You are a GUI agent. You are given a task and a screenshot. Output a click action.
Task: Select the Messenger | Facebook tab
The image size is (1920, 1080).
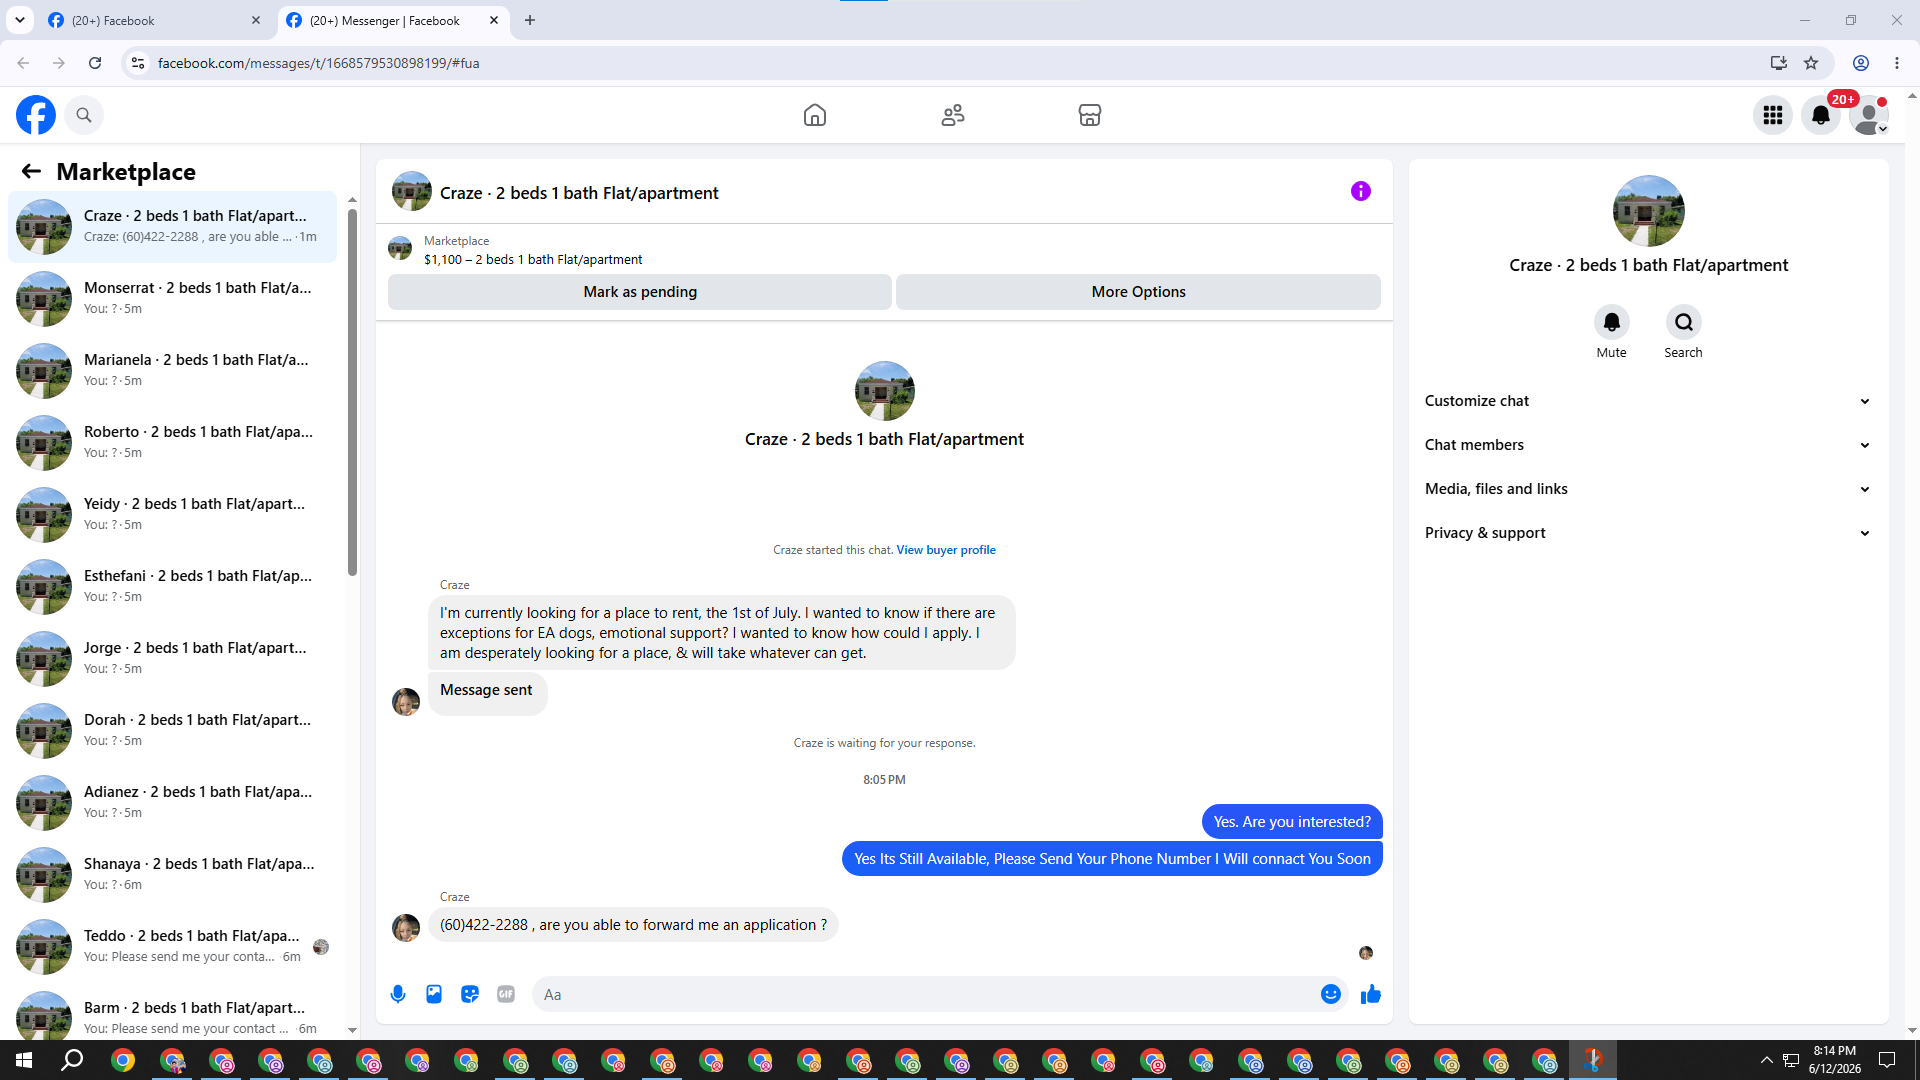(393, 20)
